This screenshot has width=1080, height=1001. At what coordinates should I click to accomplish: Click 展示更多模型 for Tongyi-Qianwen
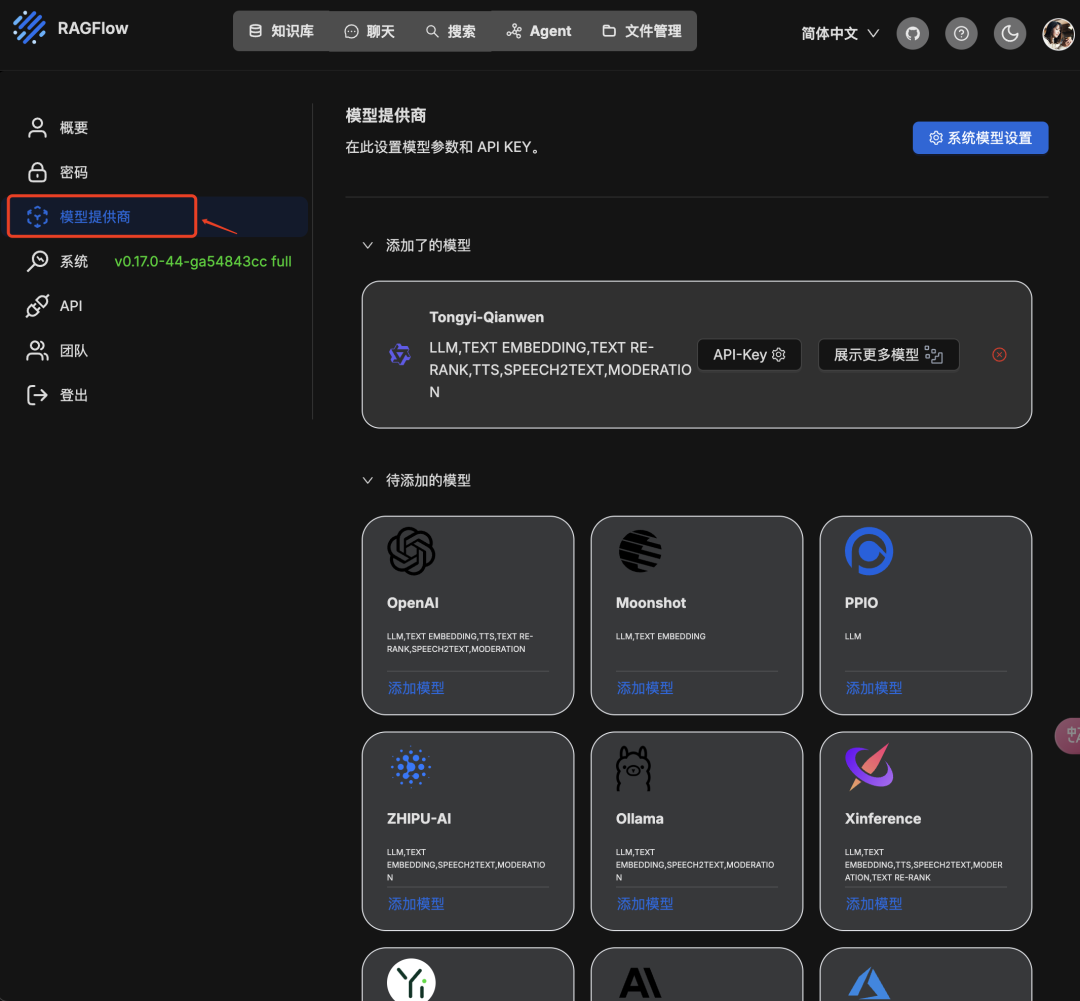pyautogui.click(x=888, y=355)
